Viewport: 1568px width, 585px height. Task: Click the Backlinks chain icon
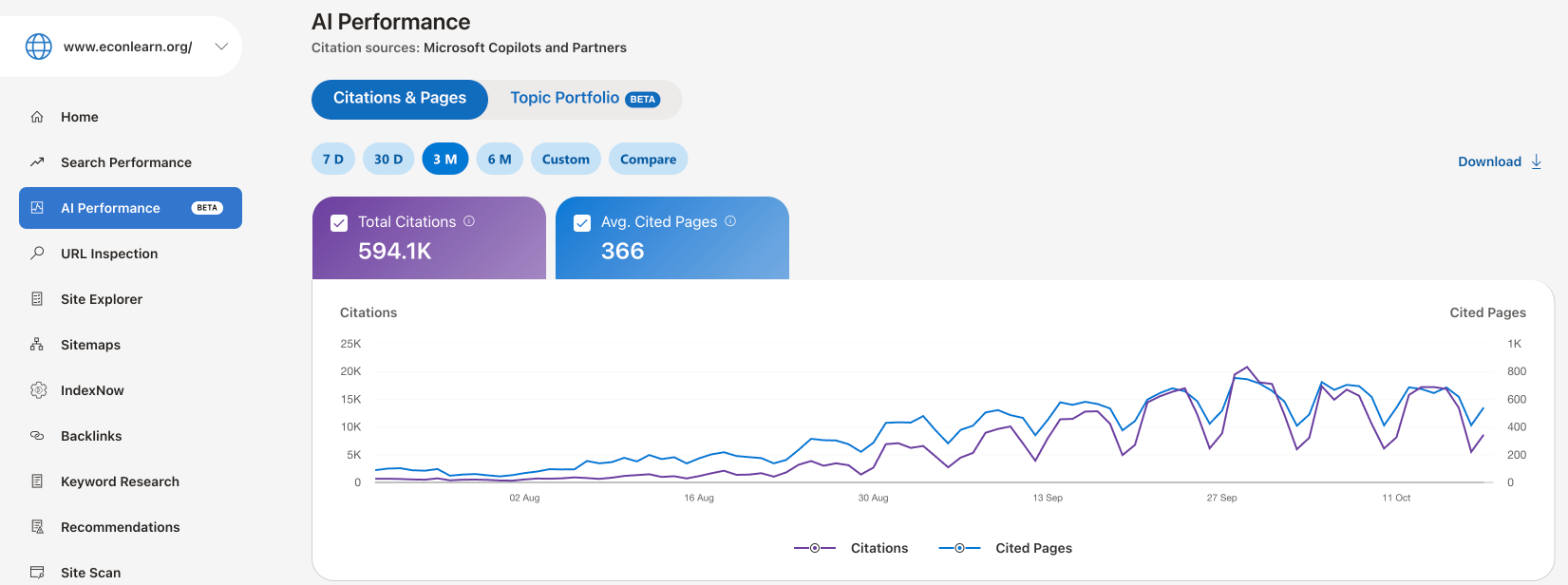pos(37,436)
